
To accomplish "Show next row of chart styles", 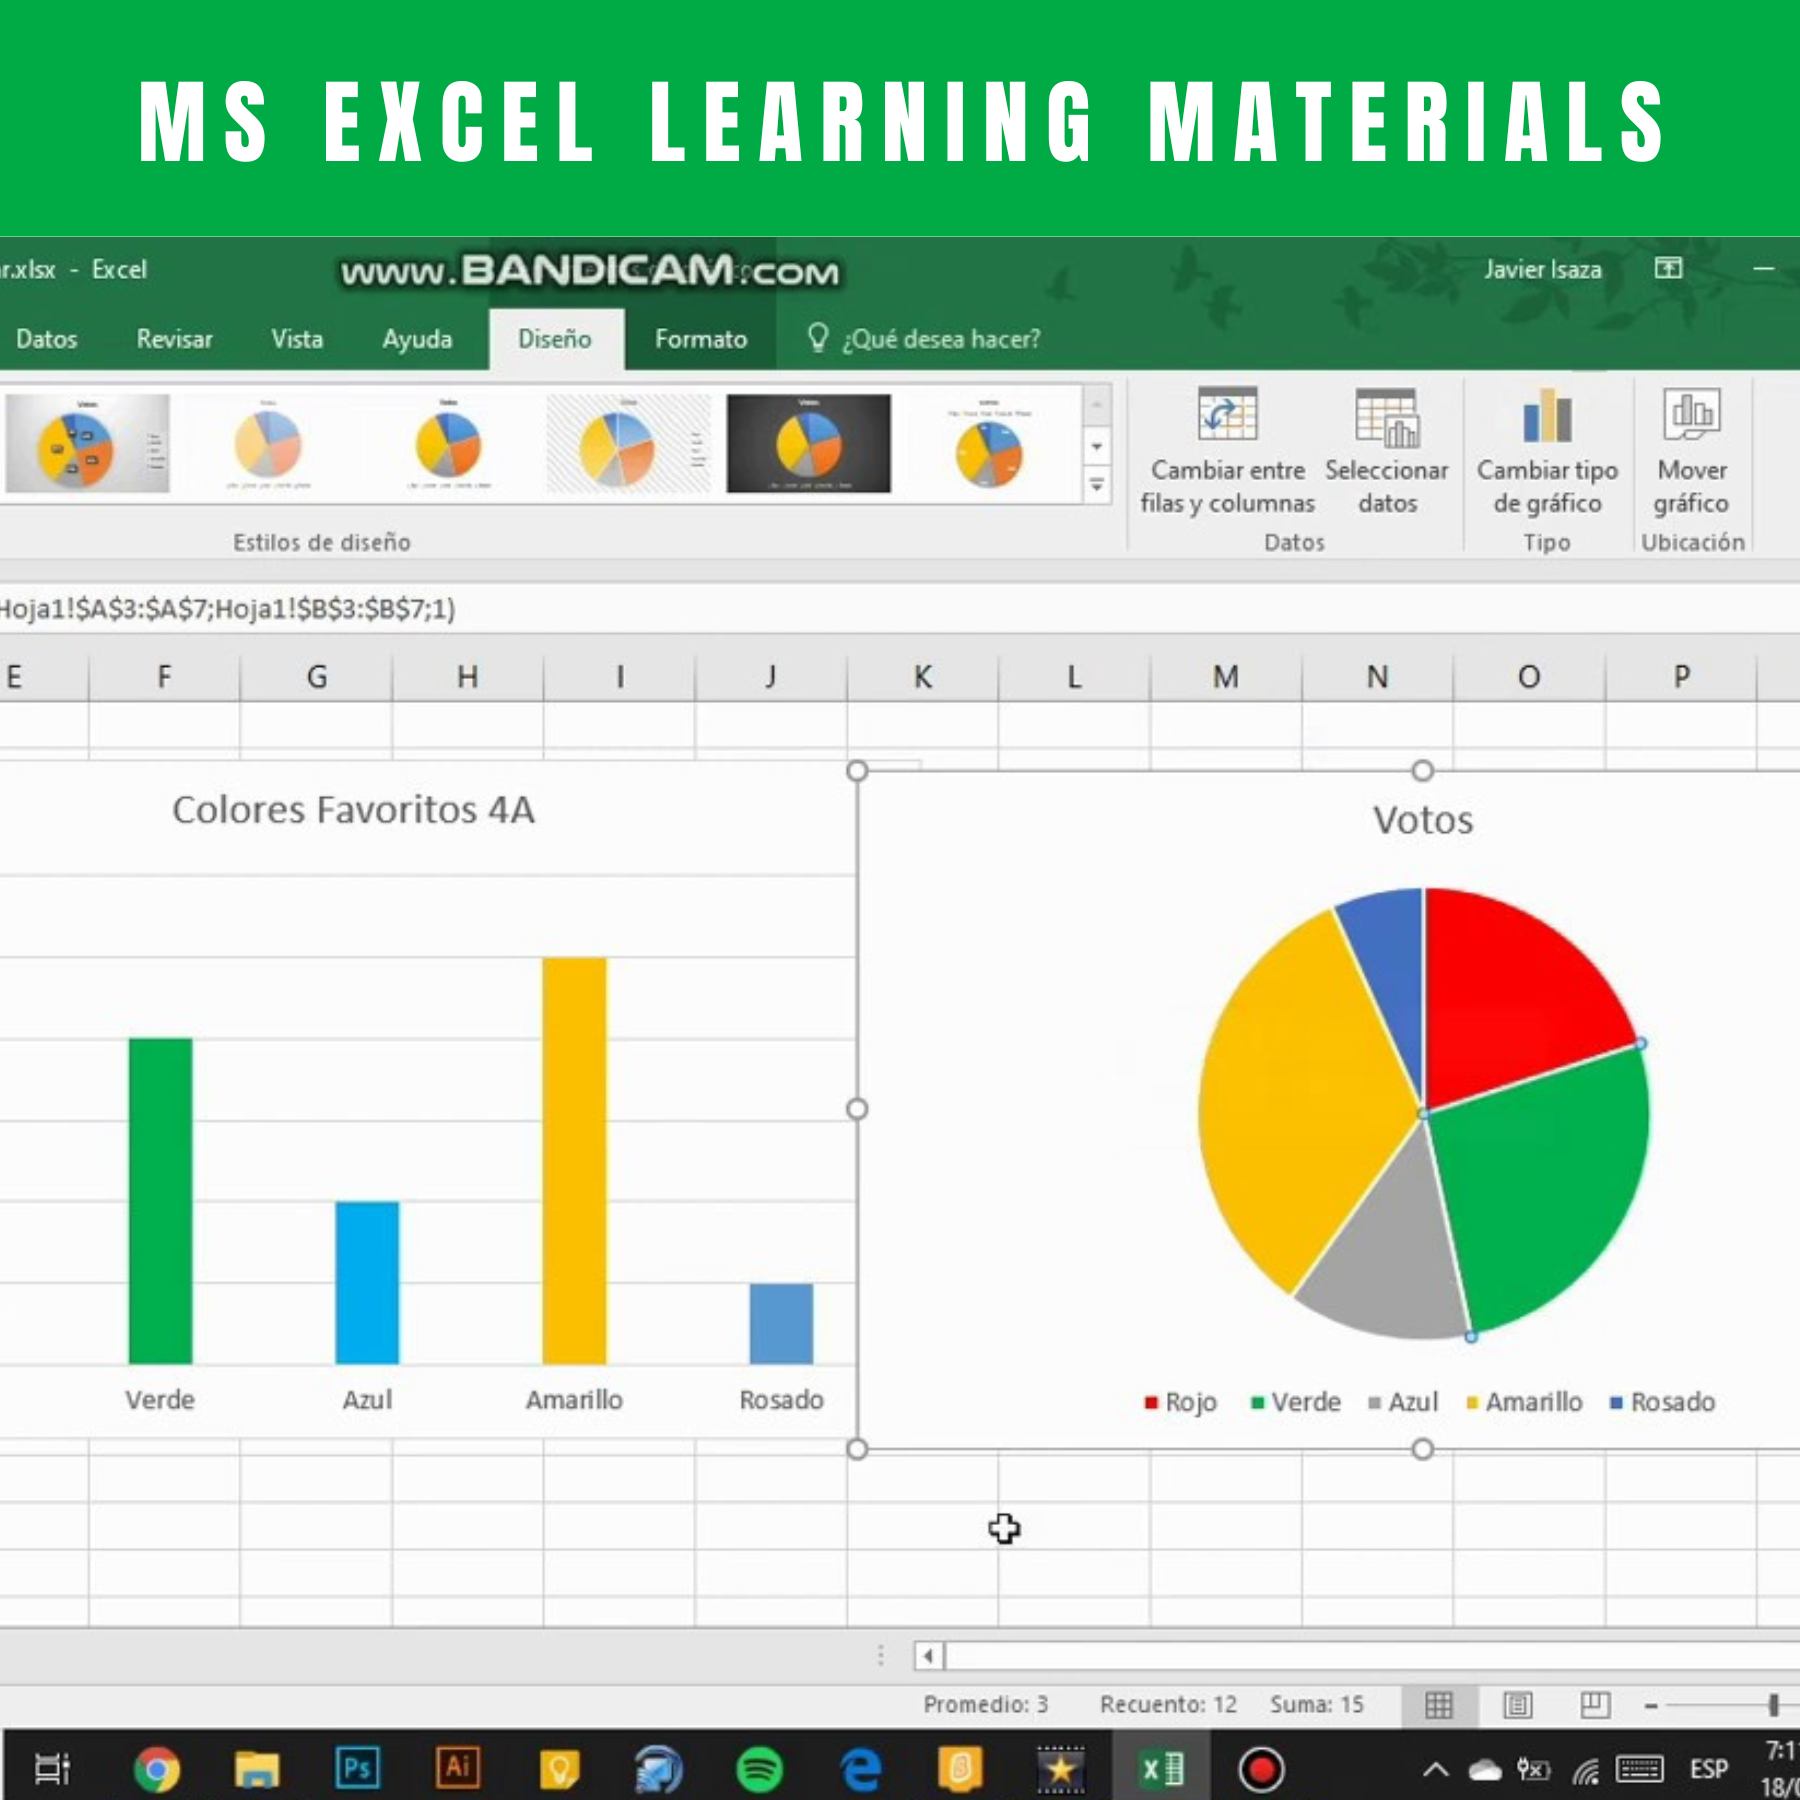I will click(x=1097, y=446).
